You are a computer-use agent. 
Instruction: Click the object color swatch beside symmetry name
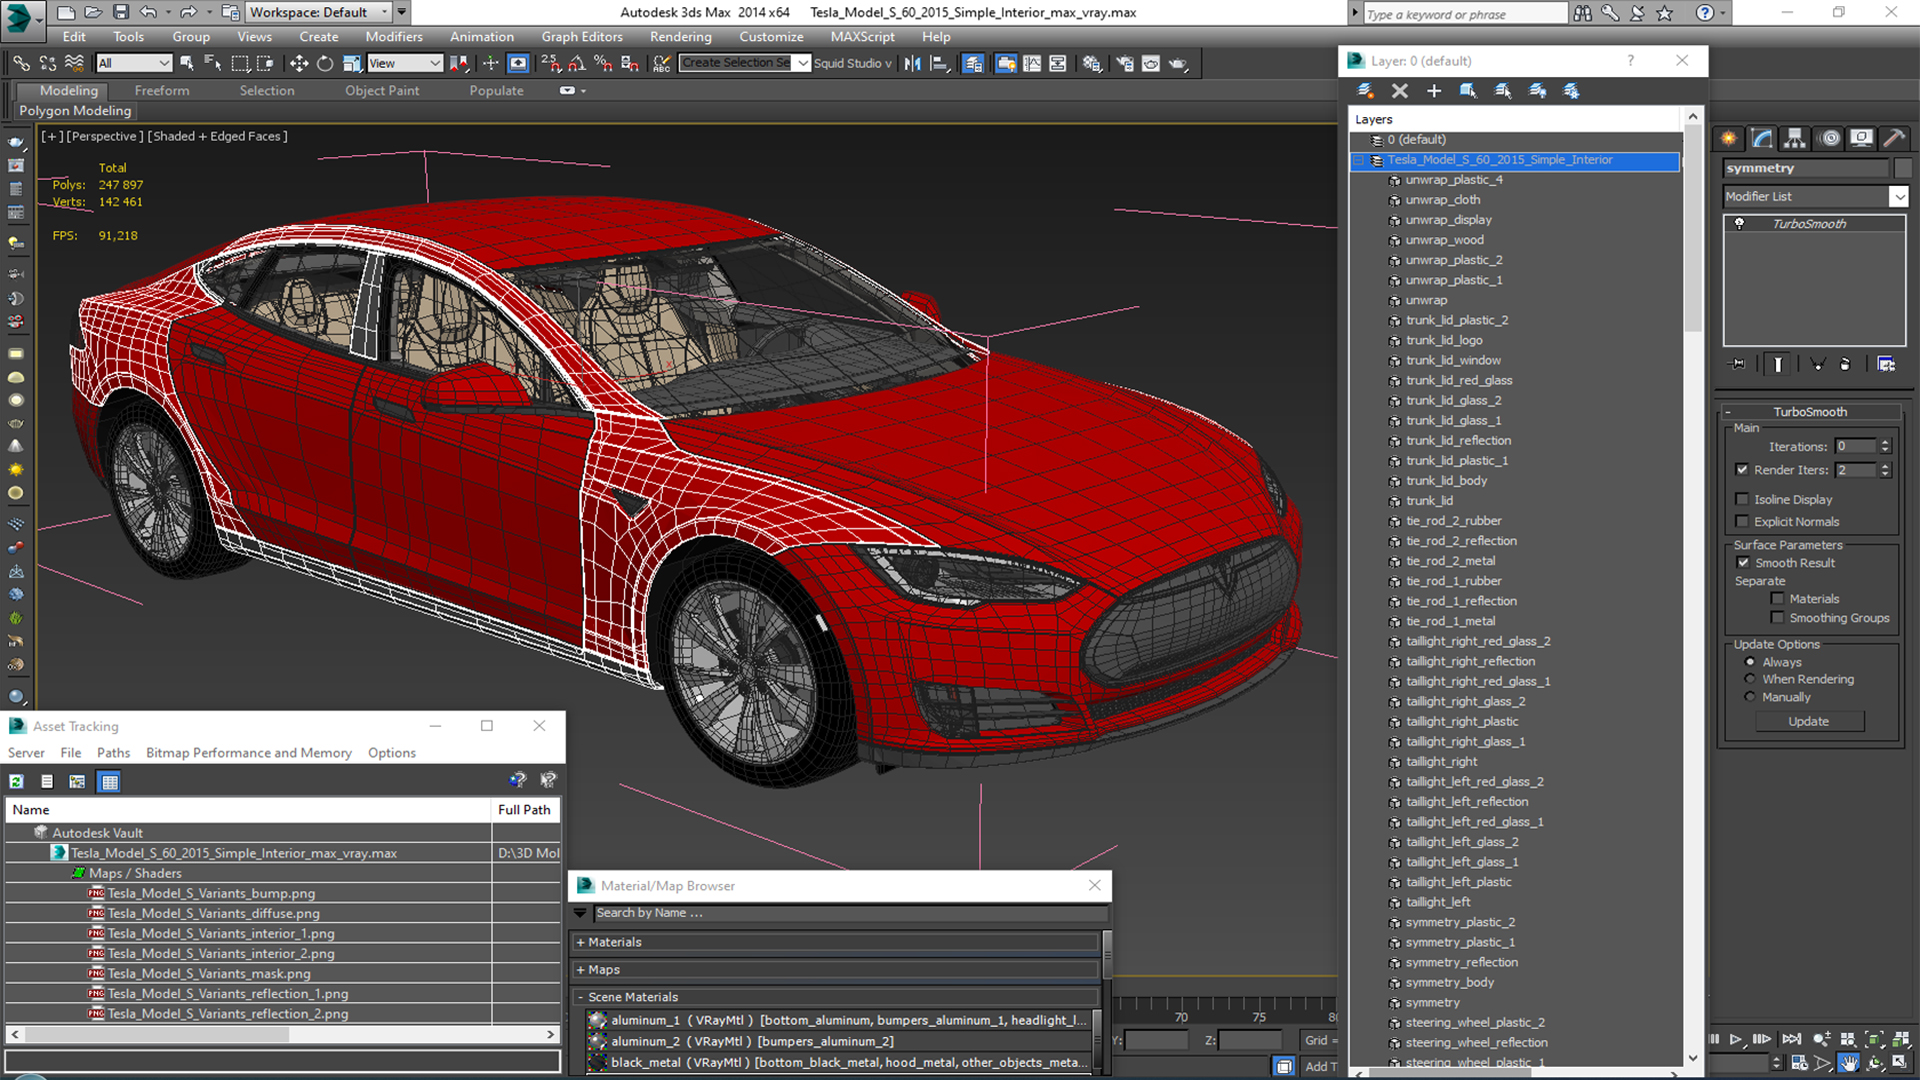[x=1902, y=168]
